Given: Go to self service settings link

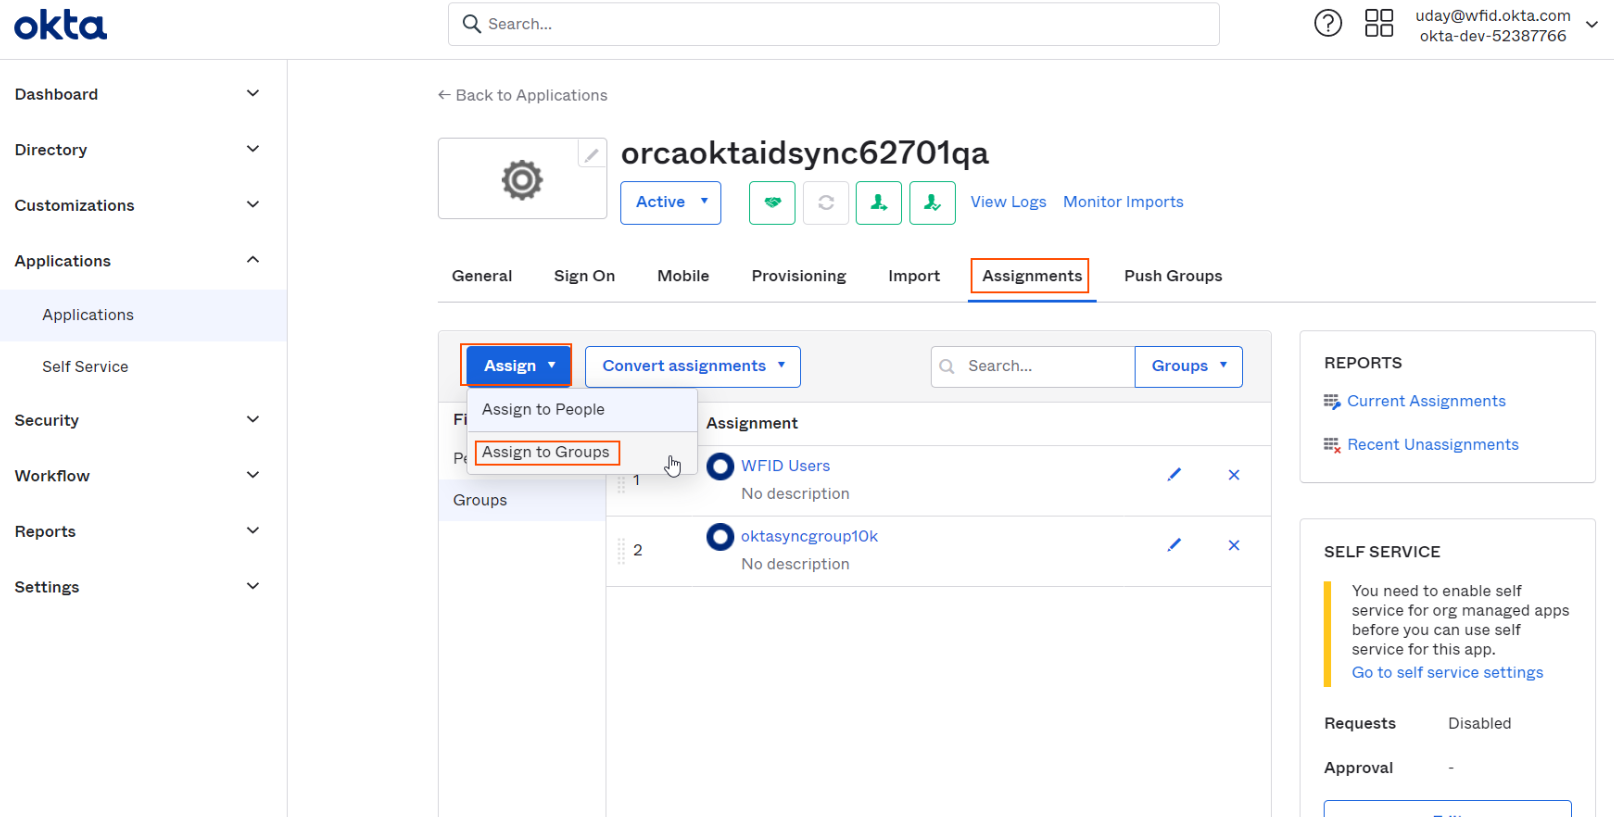Looking at the screenshot, I should click(x=1447, y=673).
